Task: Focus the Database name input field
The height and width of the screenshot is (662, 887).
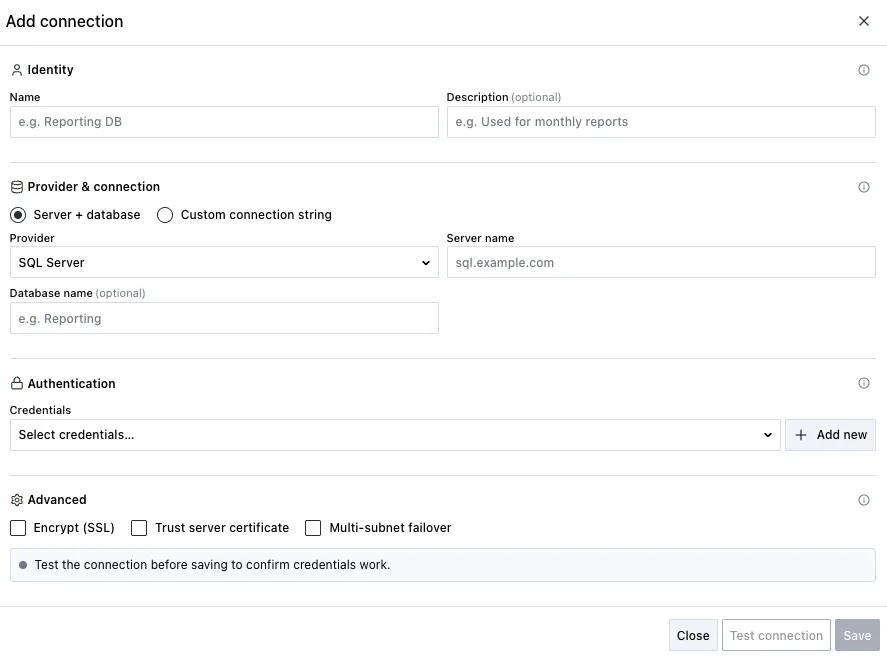Action: (x=224, y=318)
